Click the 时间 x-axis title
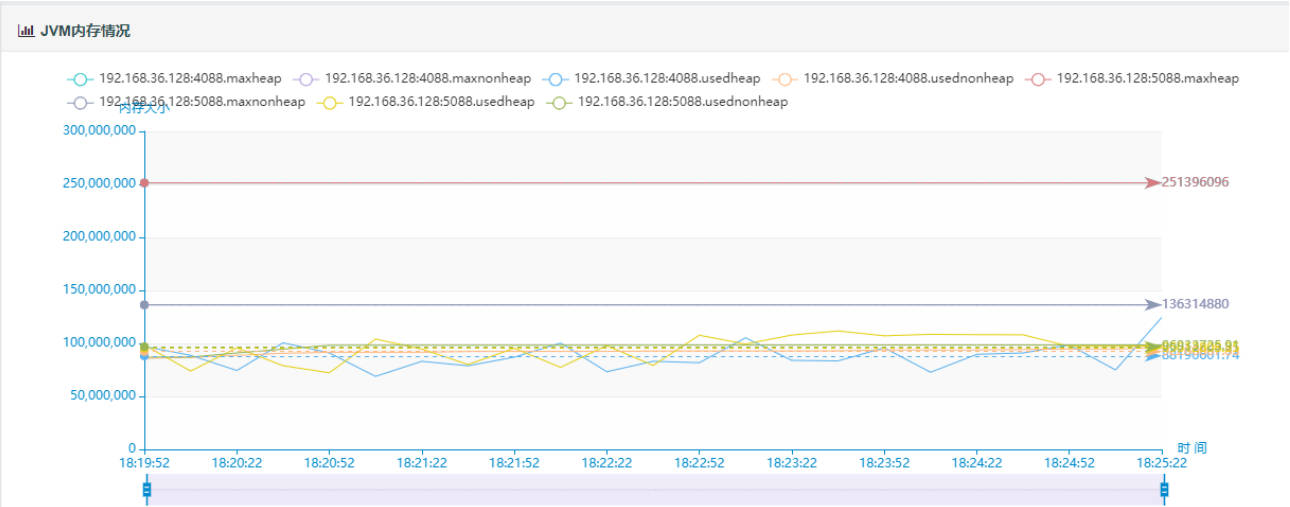The height and width of the screenshot is (507, 1290). click(1192, 448)
